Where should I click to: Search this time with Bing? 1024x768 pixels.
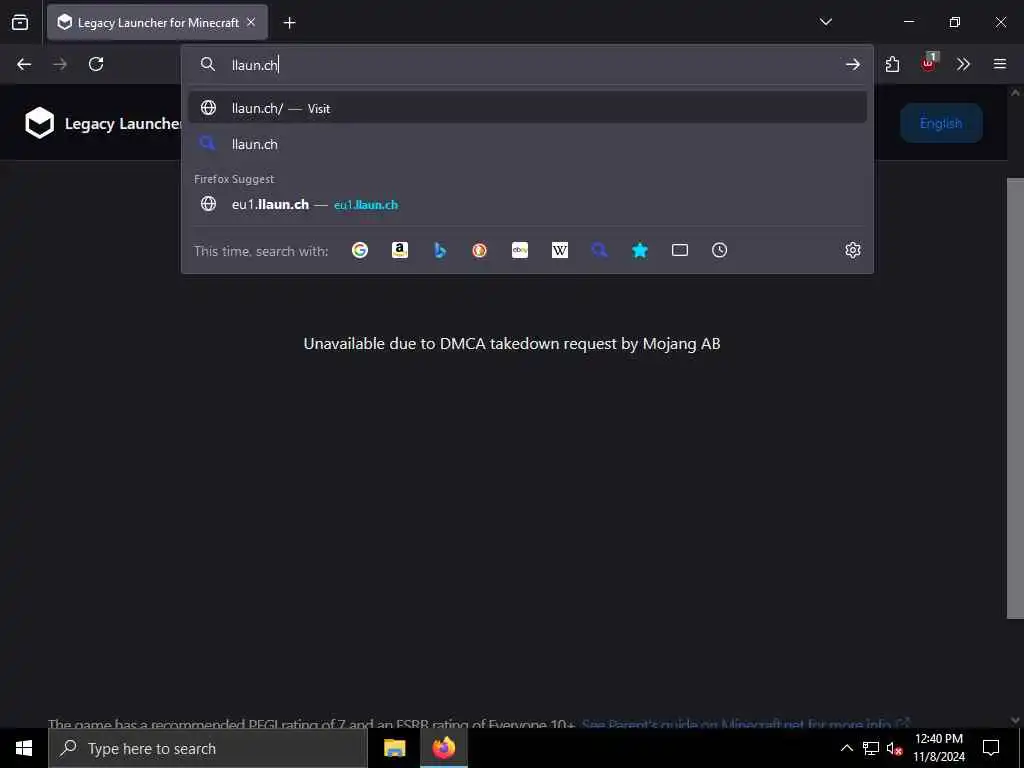440,250
